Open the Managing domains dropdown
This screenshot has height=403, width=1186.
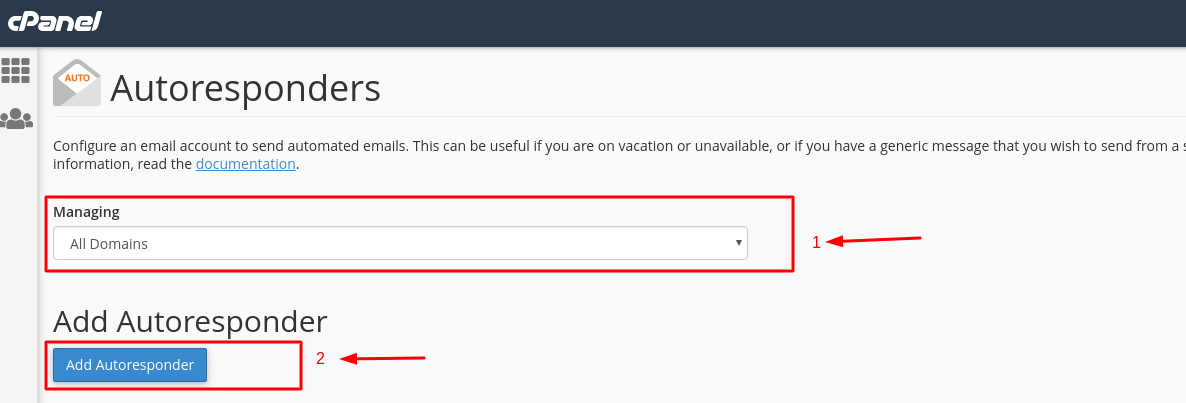400,243
